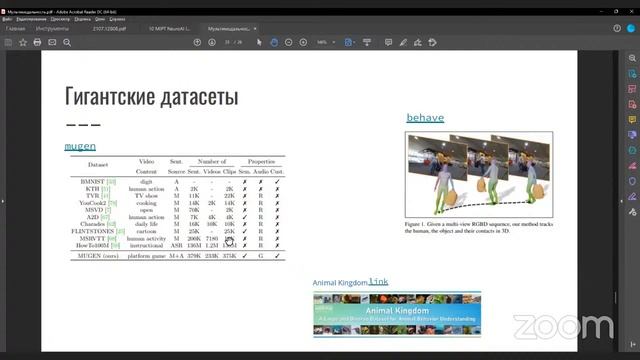Zoom out with minus icon
Image resolution: width=640 pixels, height=360 pixels.
tap(288, 42)
